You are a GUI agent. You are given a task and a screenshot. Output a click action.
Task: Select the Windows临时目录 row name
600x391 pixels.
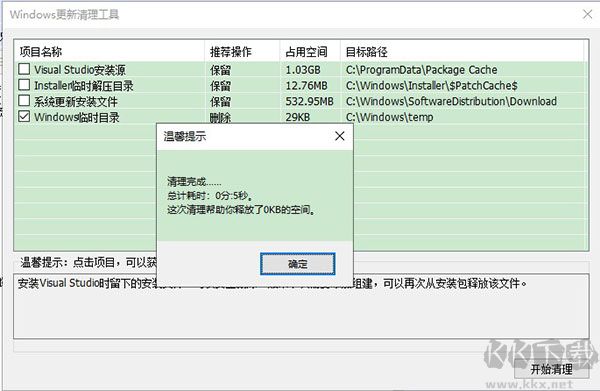point(77,117)
